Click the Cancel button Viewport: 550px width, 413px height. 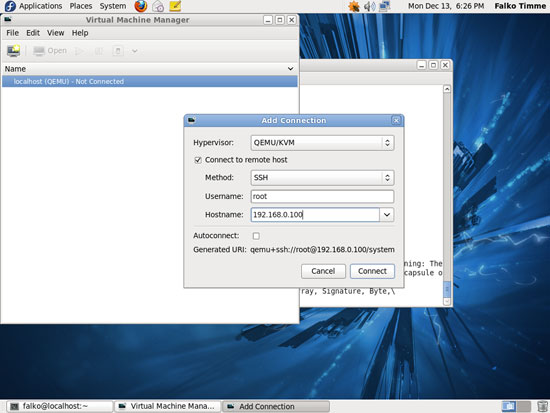[x=323, y=271]
